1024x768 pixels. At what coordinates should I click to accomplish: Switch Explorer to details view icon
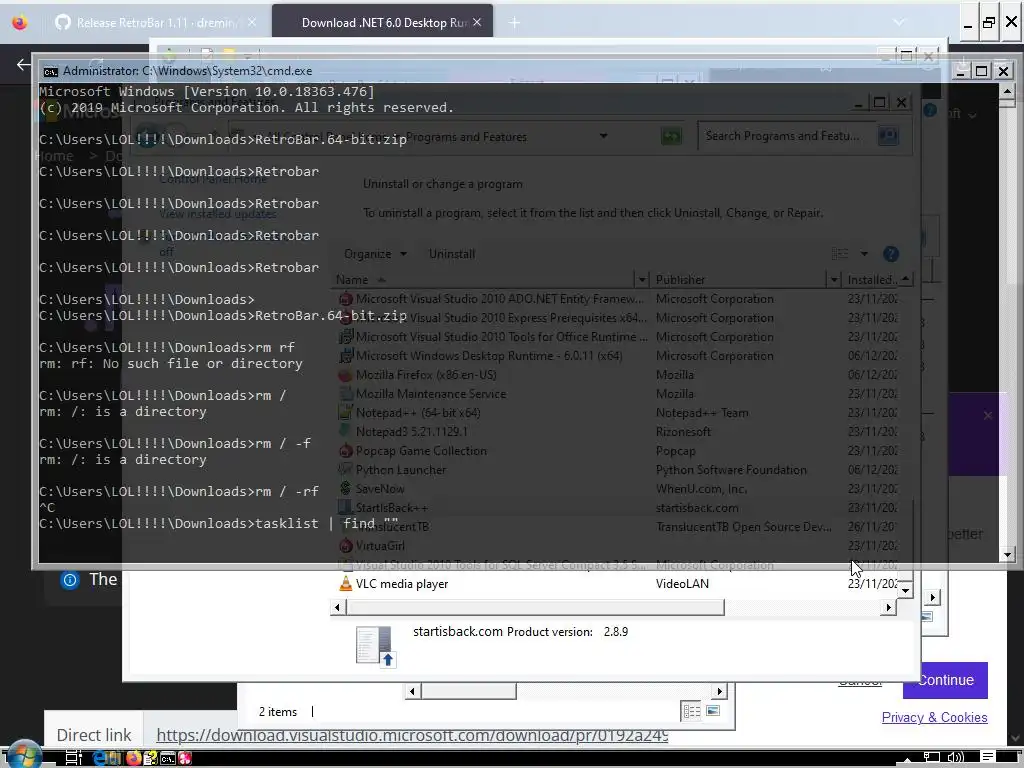click(692, 711)
